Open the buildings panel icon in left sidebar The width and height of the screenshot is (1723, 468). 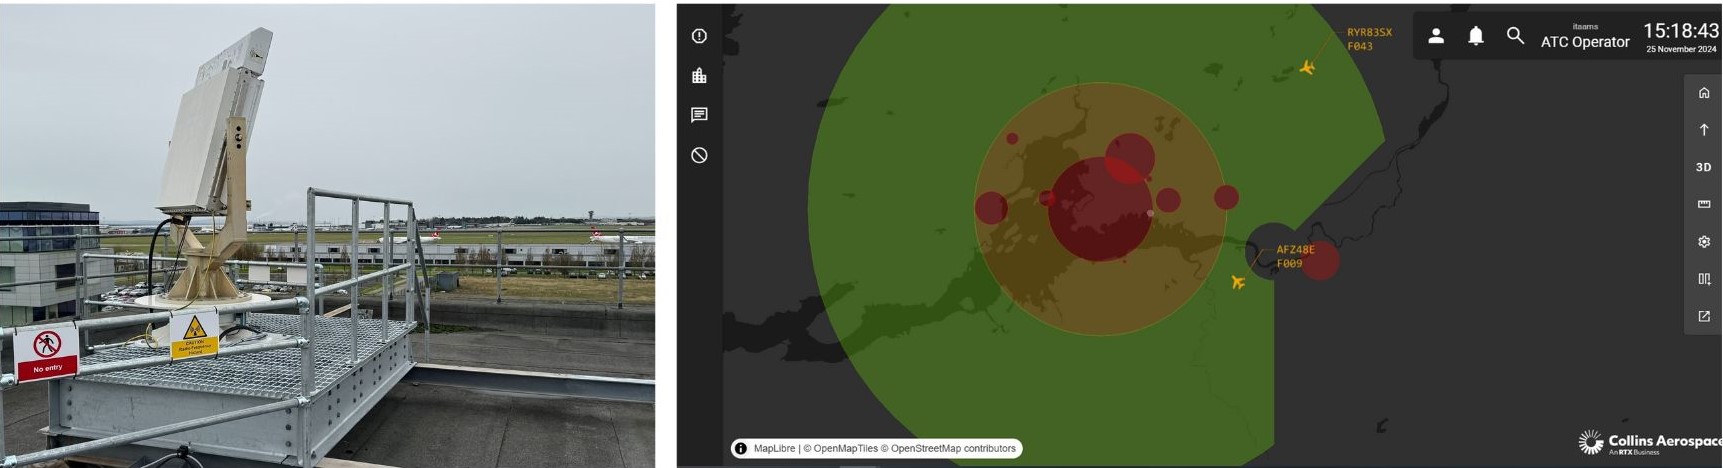[x=699, y=76]
